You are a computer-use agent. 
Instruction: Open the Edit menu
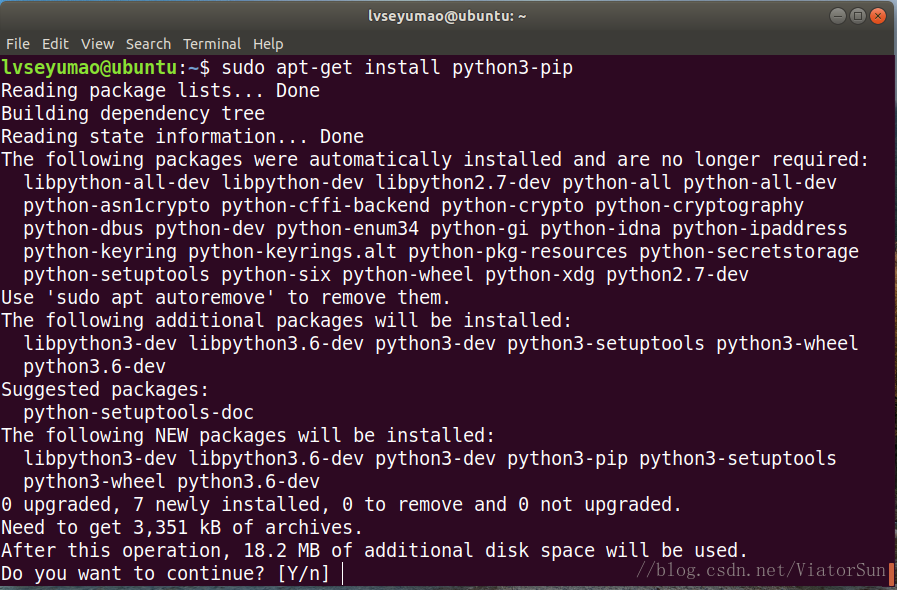pyautogui.click(x=55, y=44)
